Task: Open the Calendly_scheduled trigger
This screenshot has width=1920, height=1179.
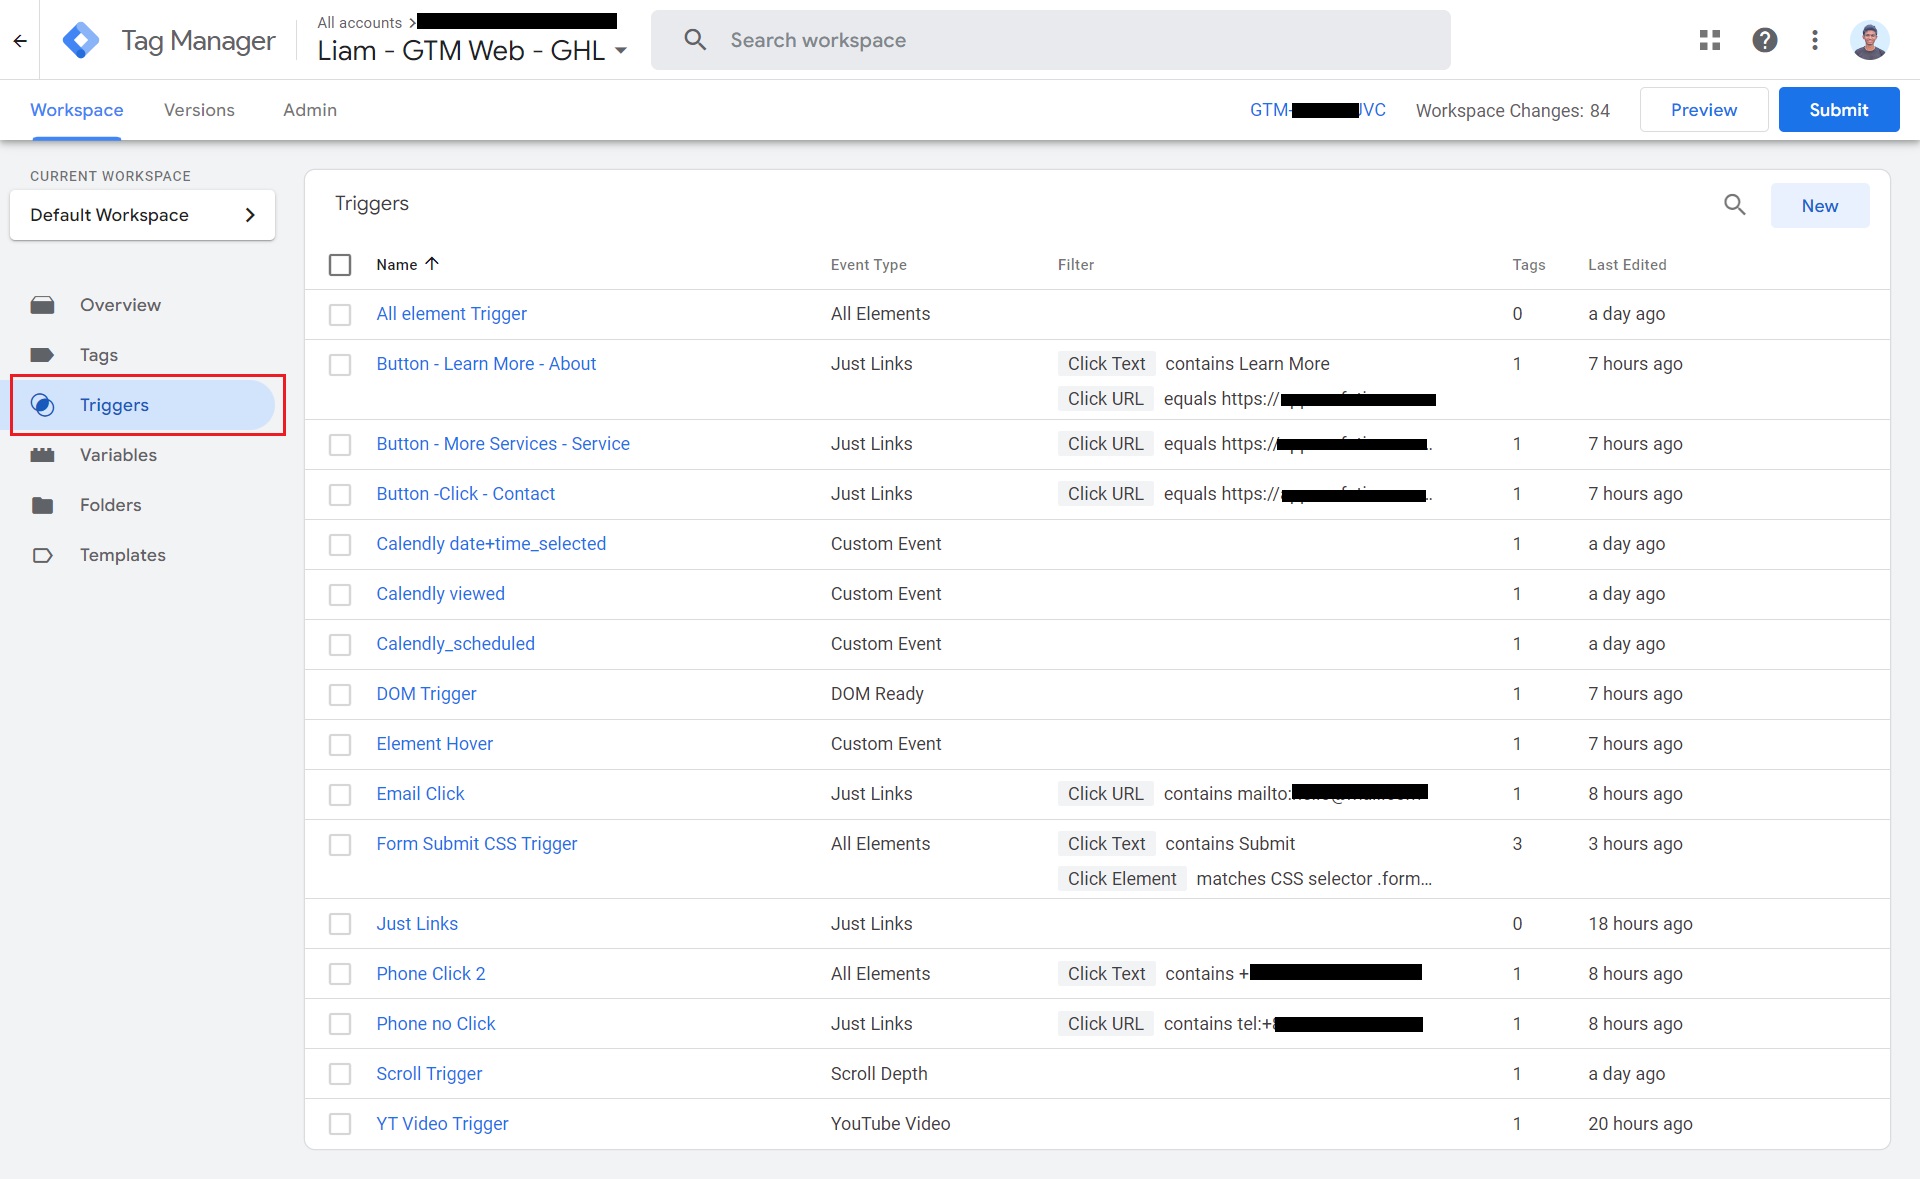Action: point(456,644)
